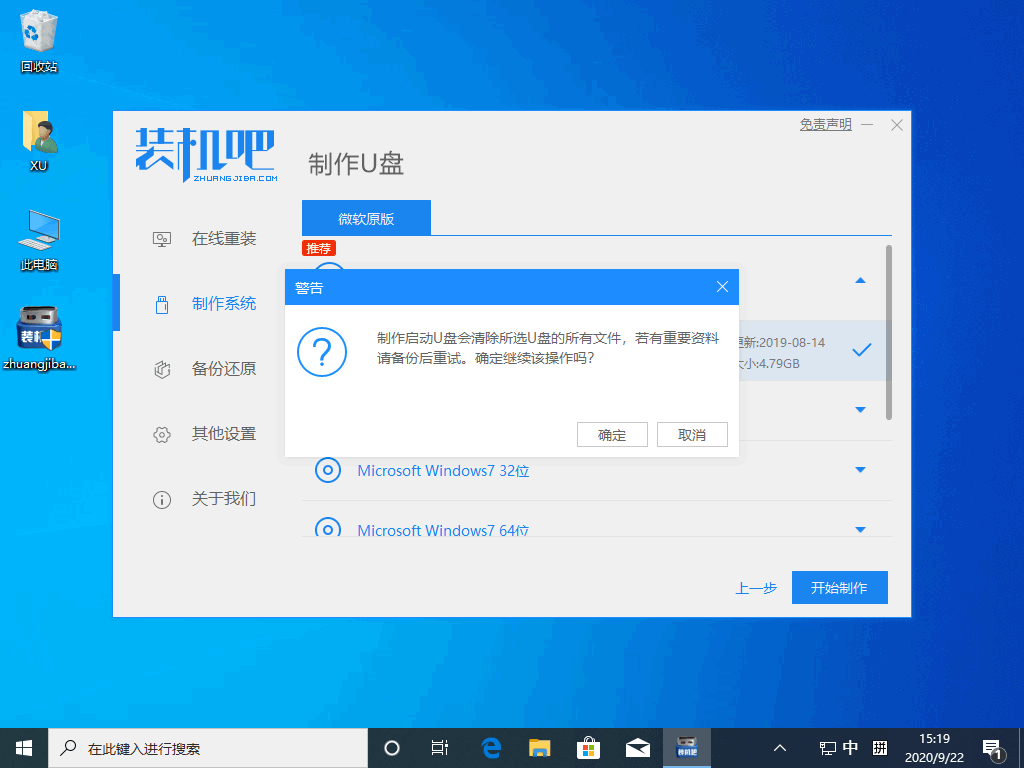This screenshot has width=1024, height=768.
Task: Select the 在线重装 sidebar icon
Action: 162,238
